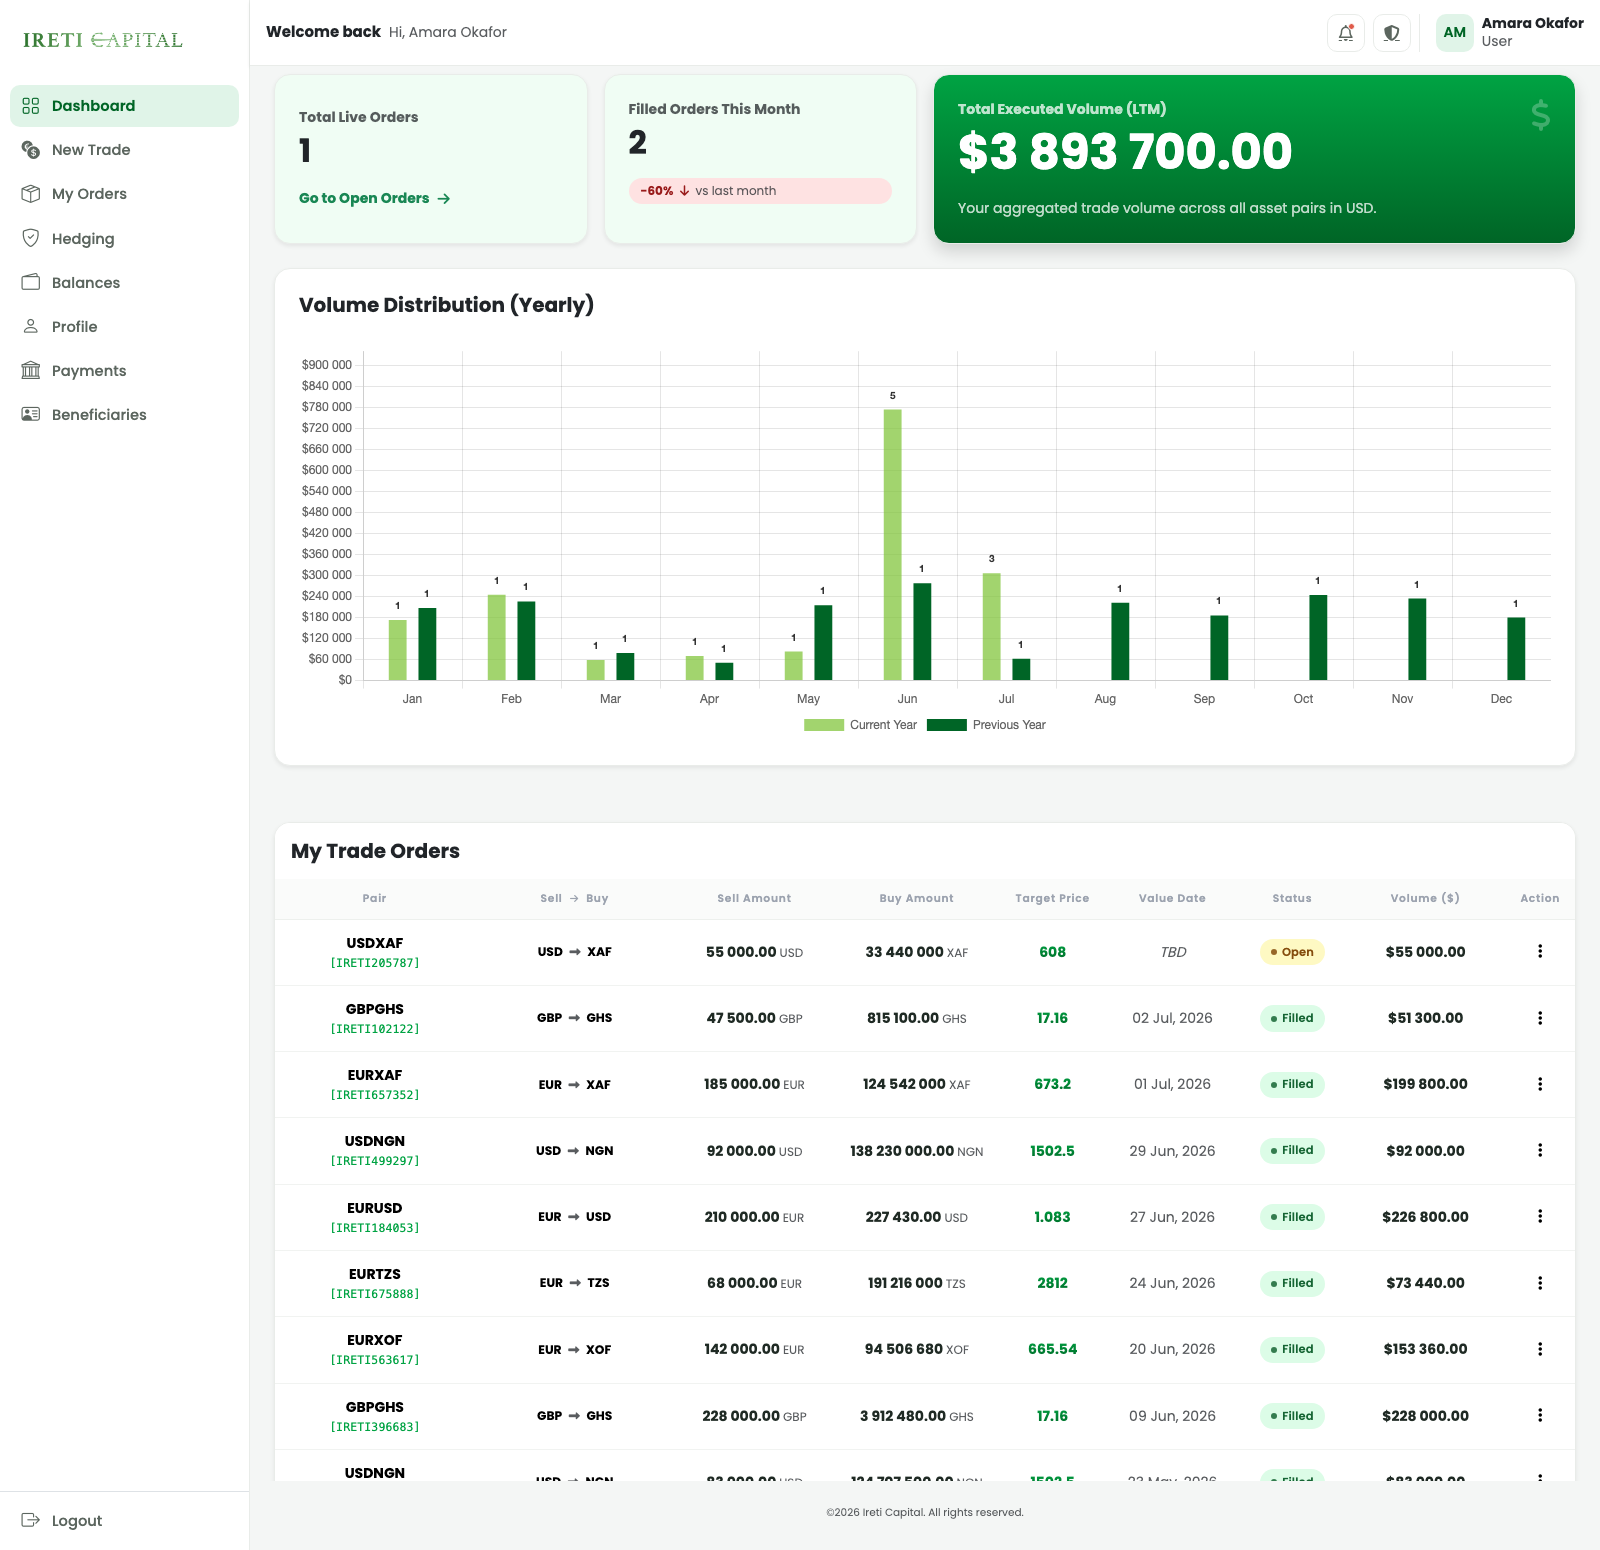Click buy amount 191 216 000 TZS
1600x1550 pixels.
click(917, 1283)
